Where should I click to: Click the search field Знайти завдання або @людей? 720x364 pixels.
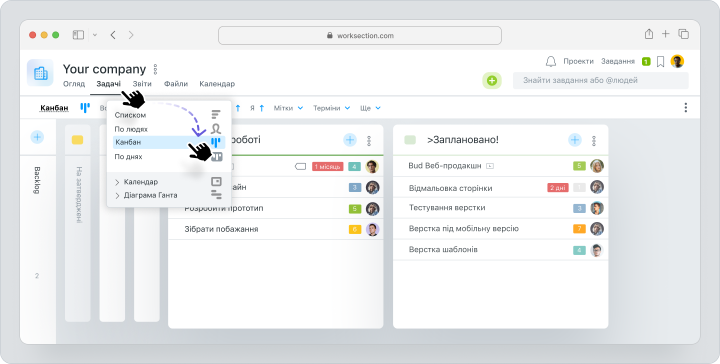[x=601, y=80]
